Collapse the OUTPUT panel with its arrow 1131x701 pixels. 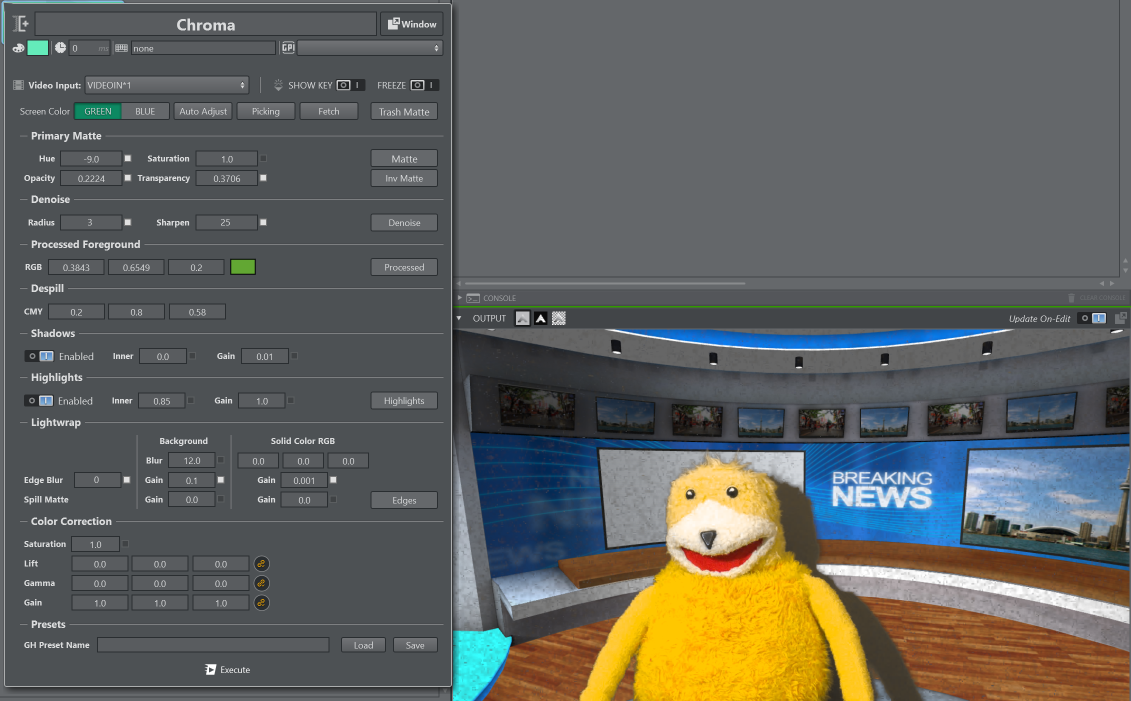[x=460, y=318]
